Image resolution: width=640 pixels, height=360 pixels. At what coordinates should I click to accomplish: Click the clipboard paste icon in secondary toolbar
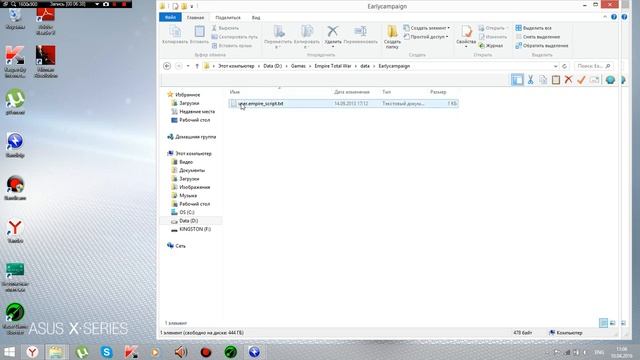click(556, 80)
